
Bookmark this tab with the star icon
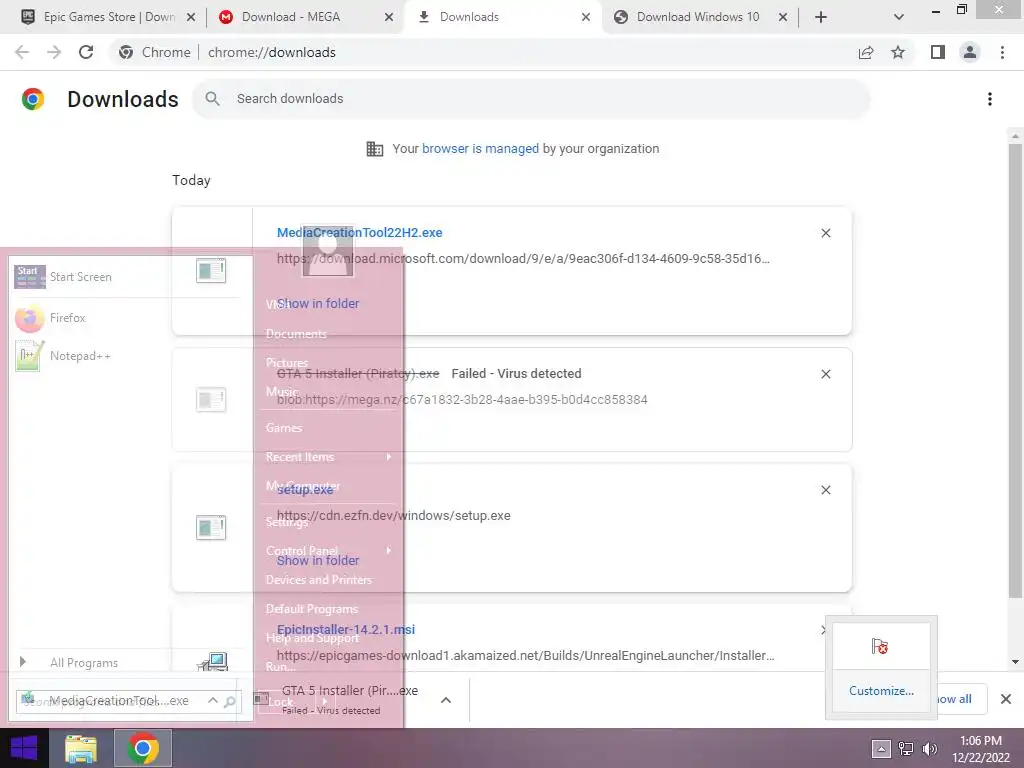pos(898,52)
